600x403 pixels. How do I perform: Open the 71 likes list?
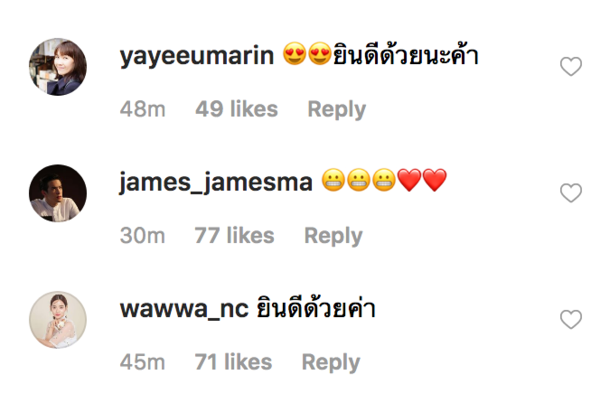tap(233, 362)
